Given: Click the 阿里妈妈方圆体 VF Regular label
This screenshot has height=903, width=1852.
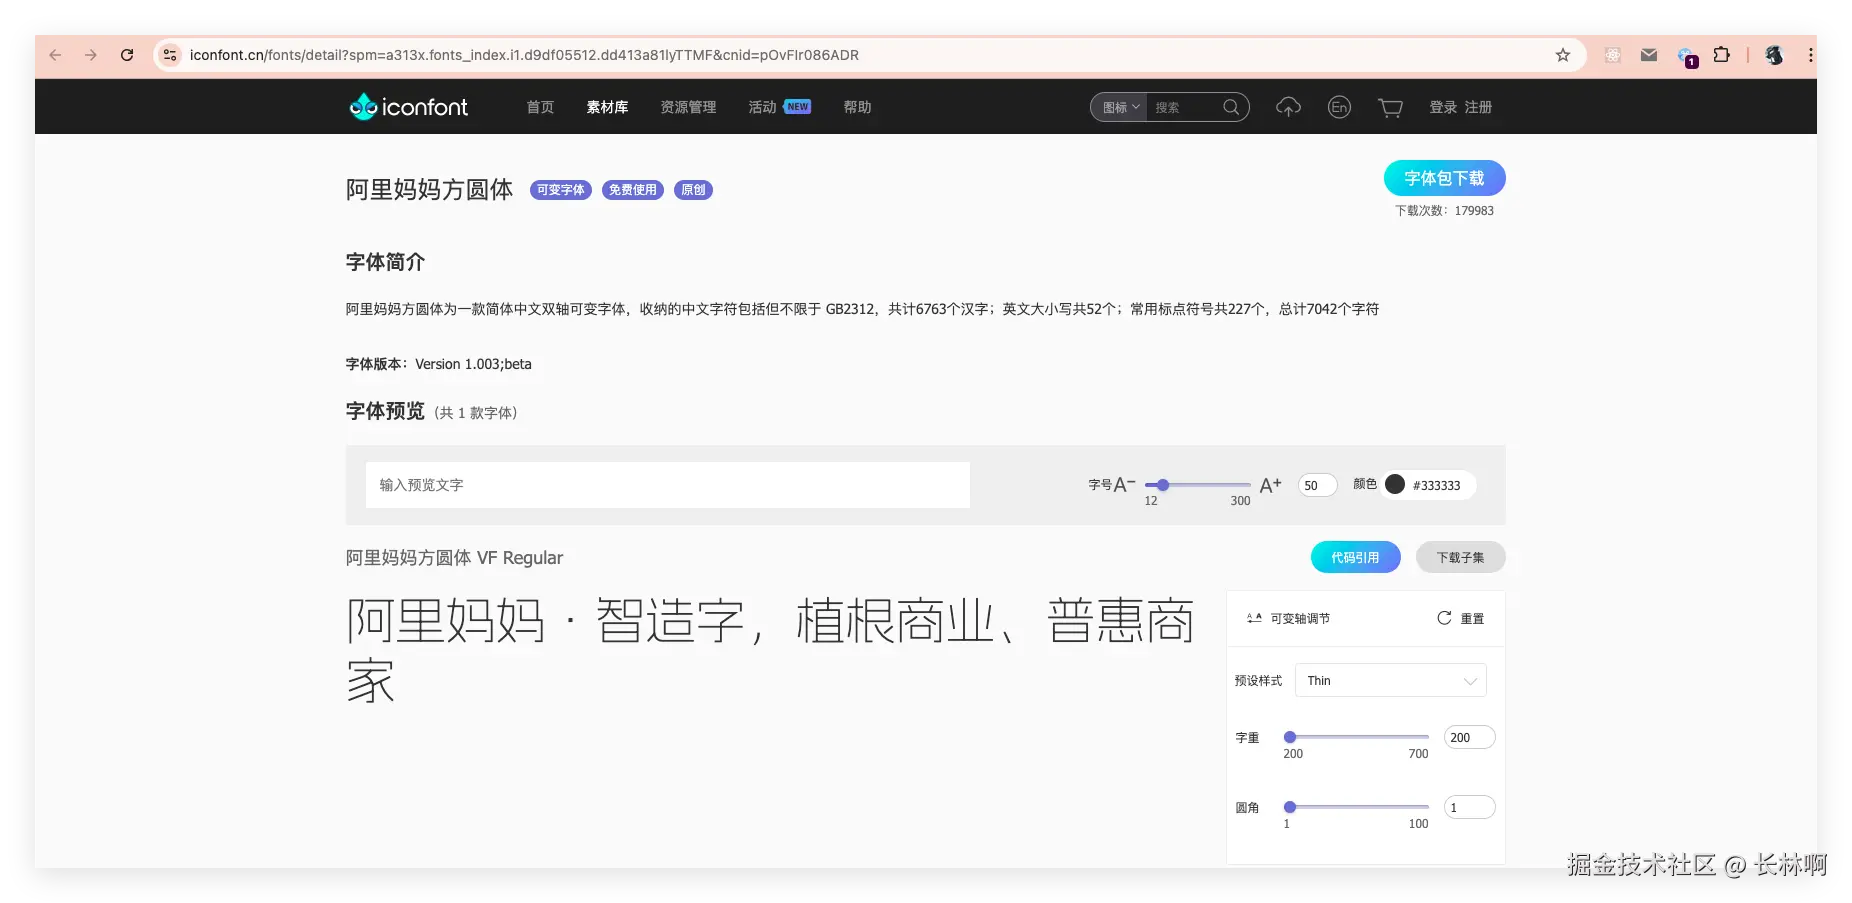Looking at the screenshot, I should point(454,557).
